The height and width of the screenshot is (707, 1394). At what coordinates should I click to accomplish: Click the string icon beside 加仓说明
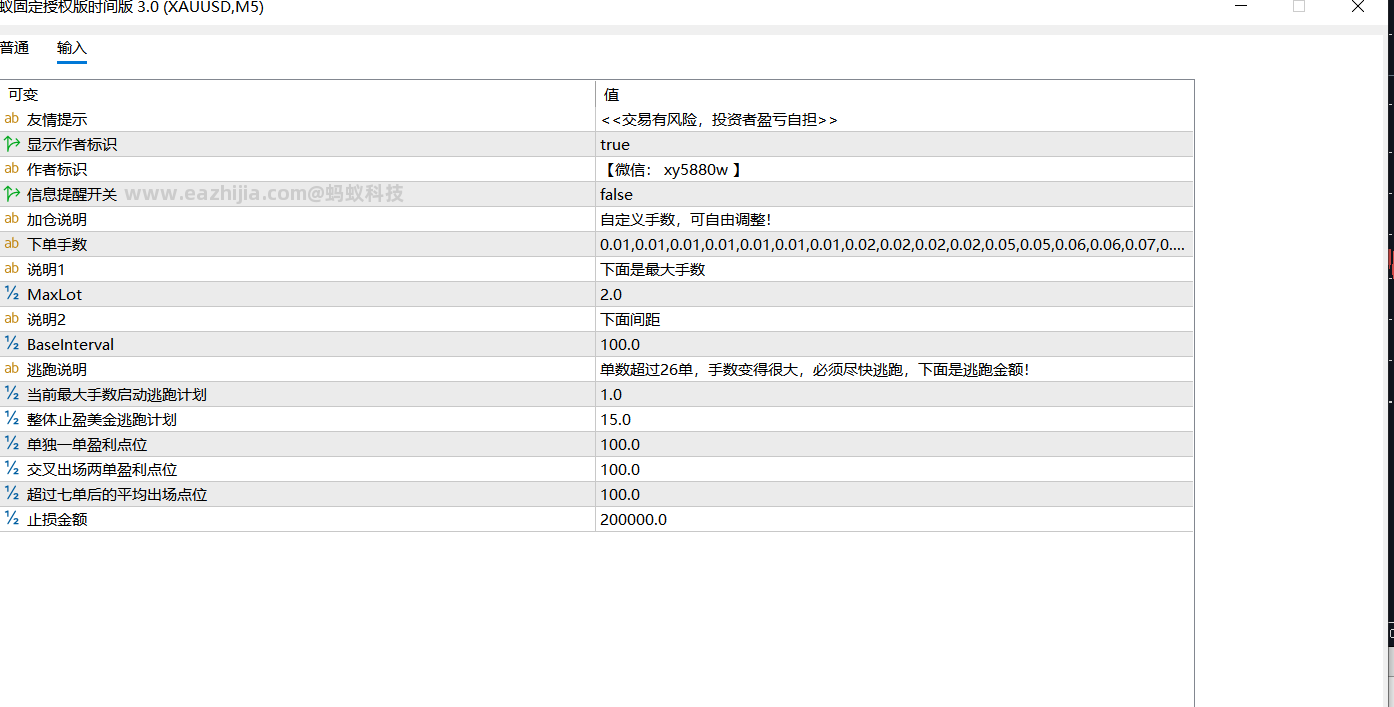coord(12,219)
